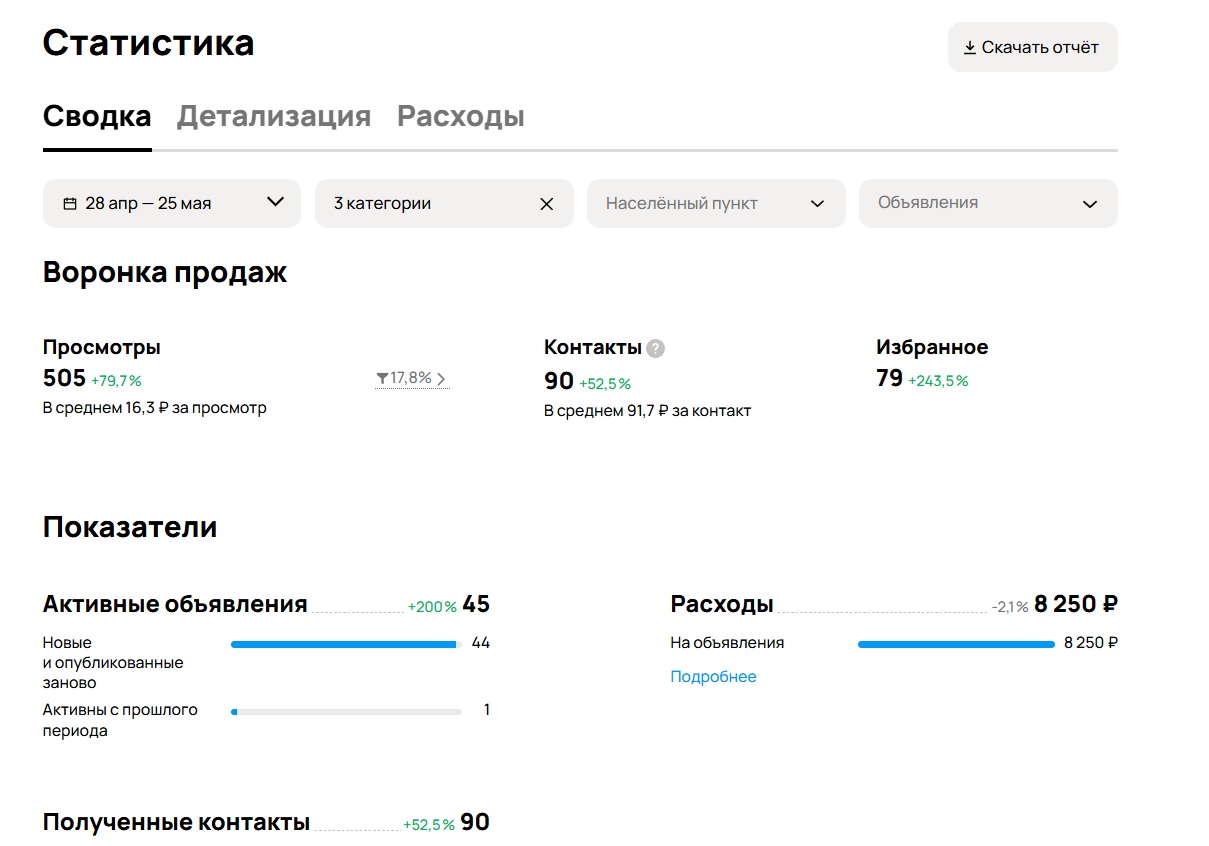Click the Активные объявления heading
Image resolution: width=1209 pixels, height=846 pixels.
pyautogui.click(x=175, y=604)
